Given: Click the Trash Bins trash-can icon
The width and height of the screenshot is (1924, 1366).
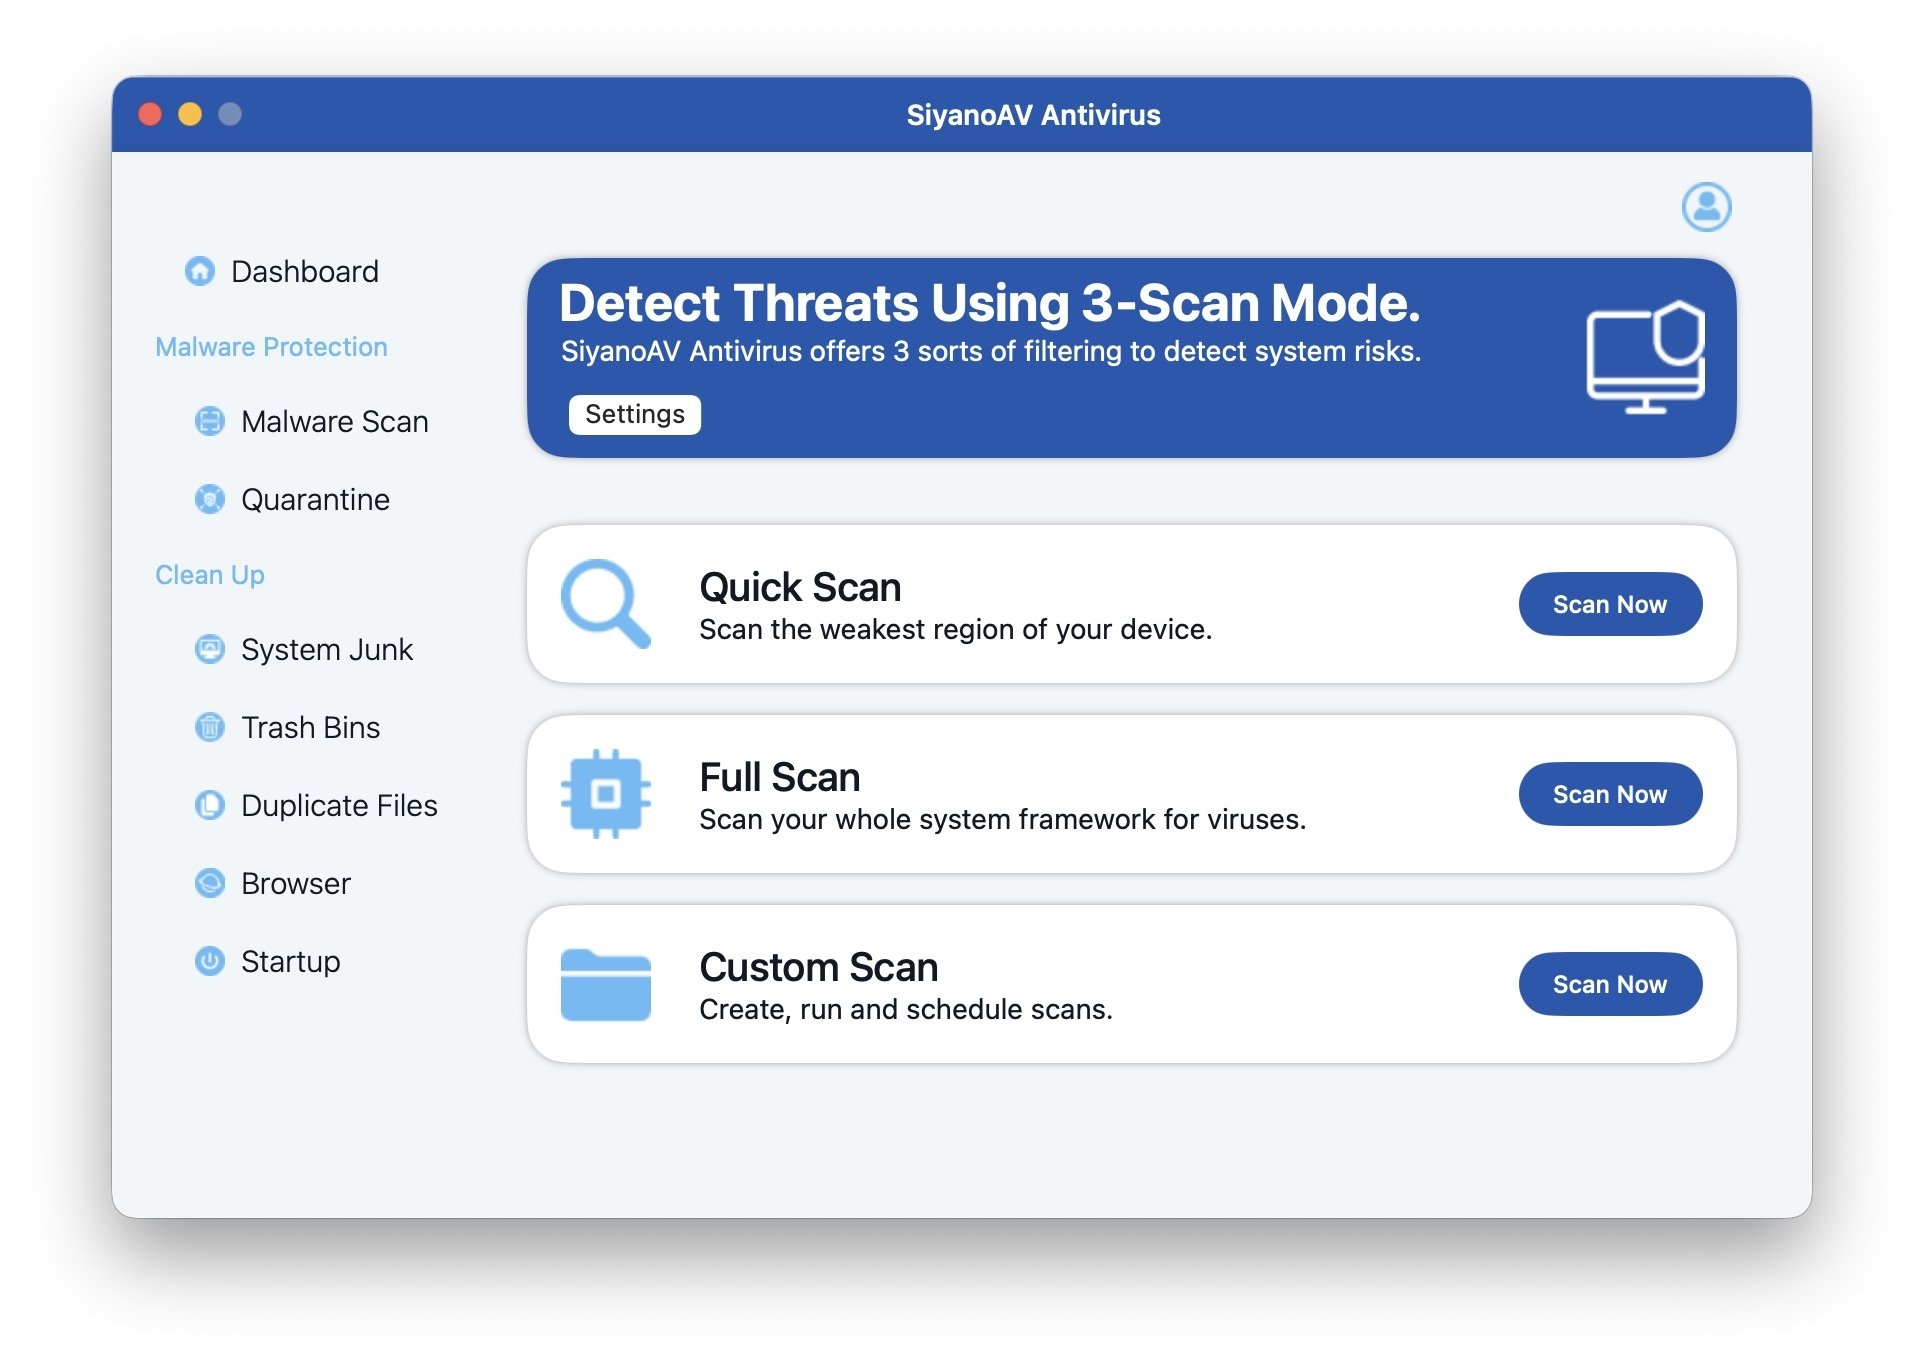Looking at the screenshot, I should tap(210, 727).
